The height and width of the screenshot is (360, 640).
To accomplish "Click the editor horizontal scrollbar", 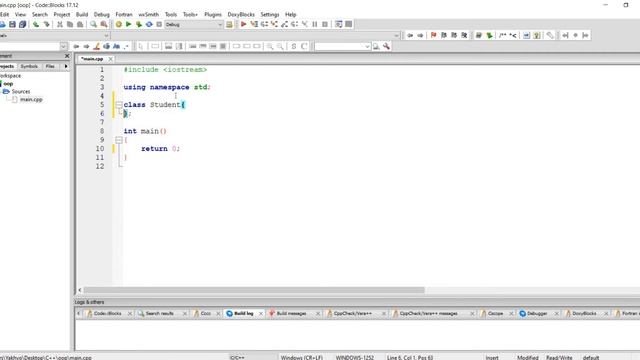I will [x=254, y=290].
